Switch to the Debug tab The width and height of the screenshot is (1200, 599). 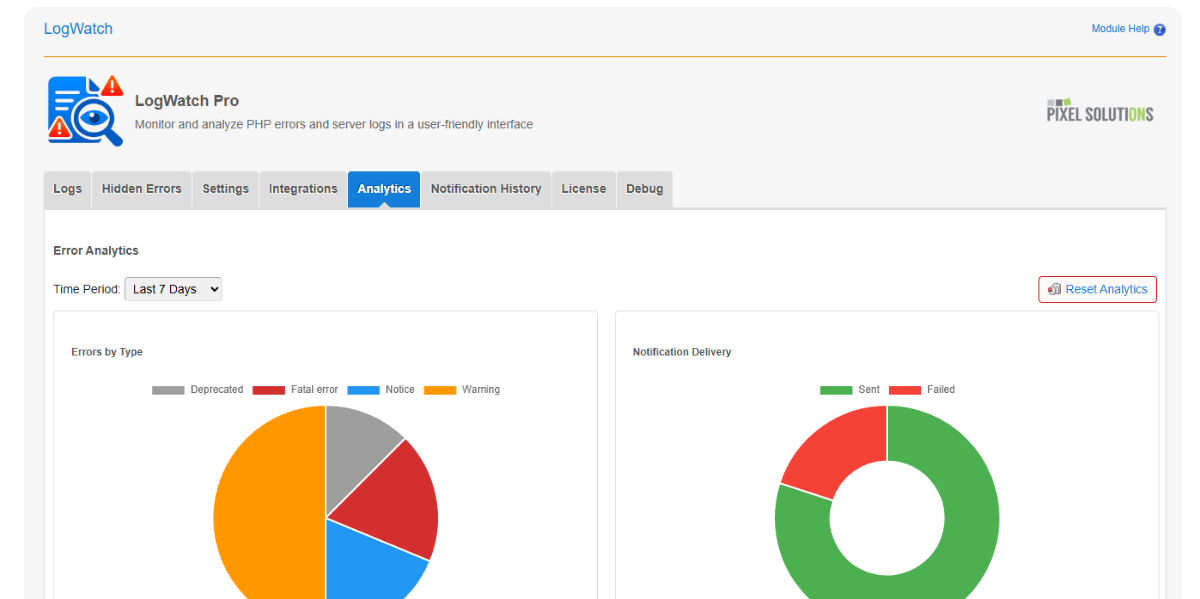point(644,189)
